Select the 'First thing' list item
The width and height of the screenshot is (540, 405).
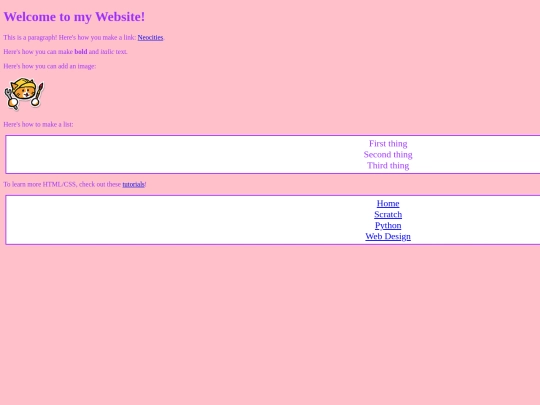click(x=388, y=144)
